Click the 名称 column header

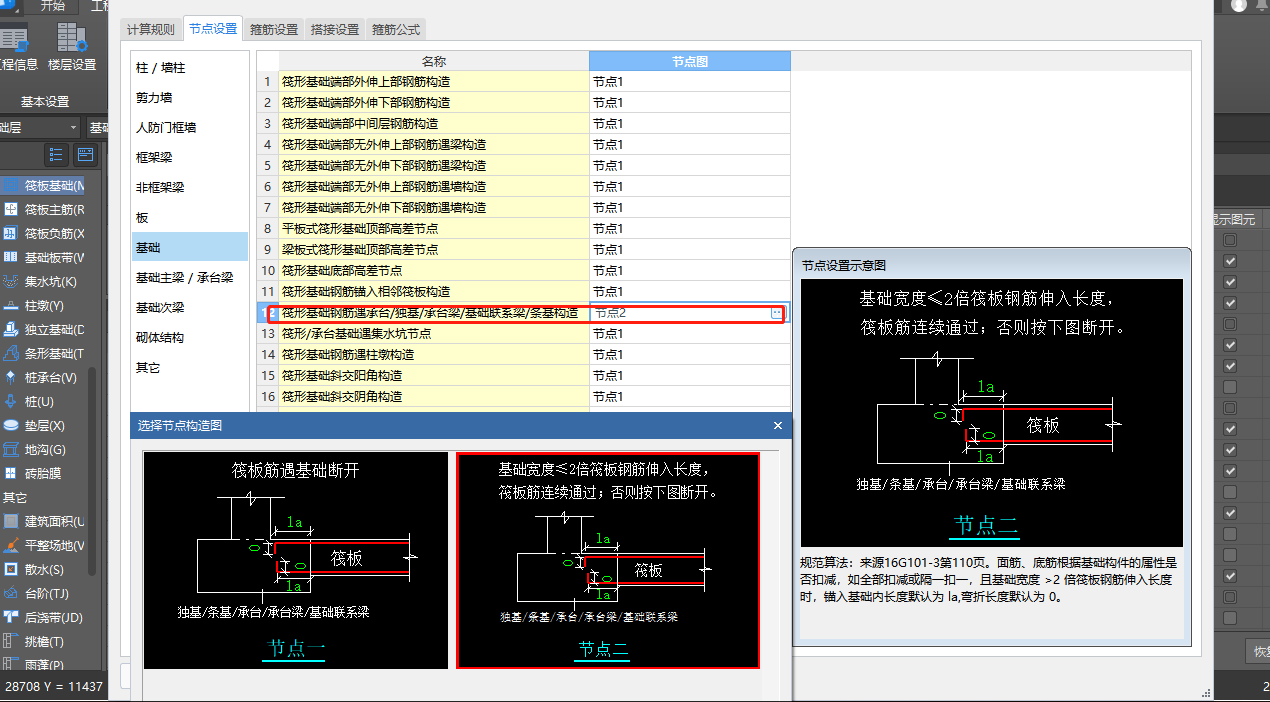coord(434,61)
